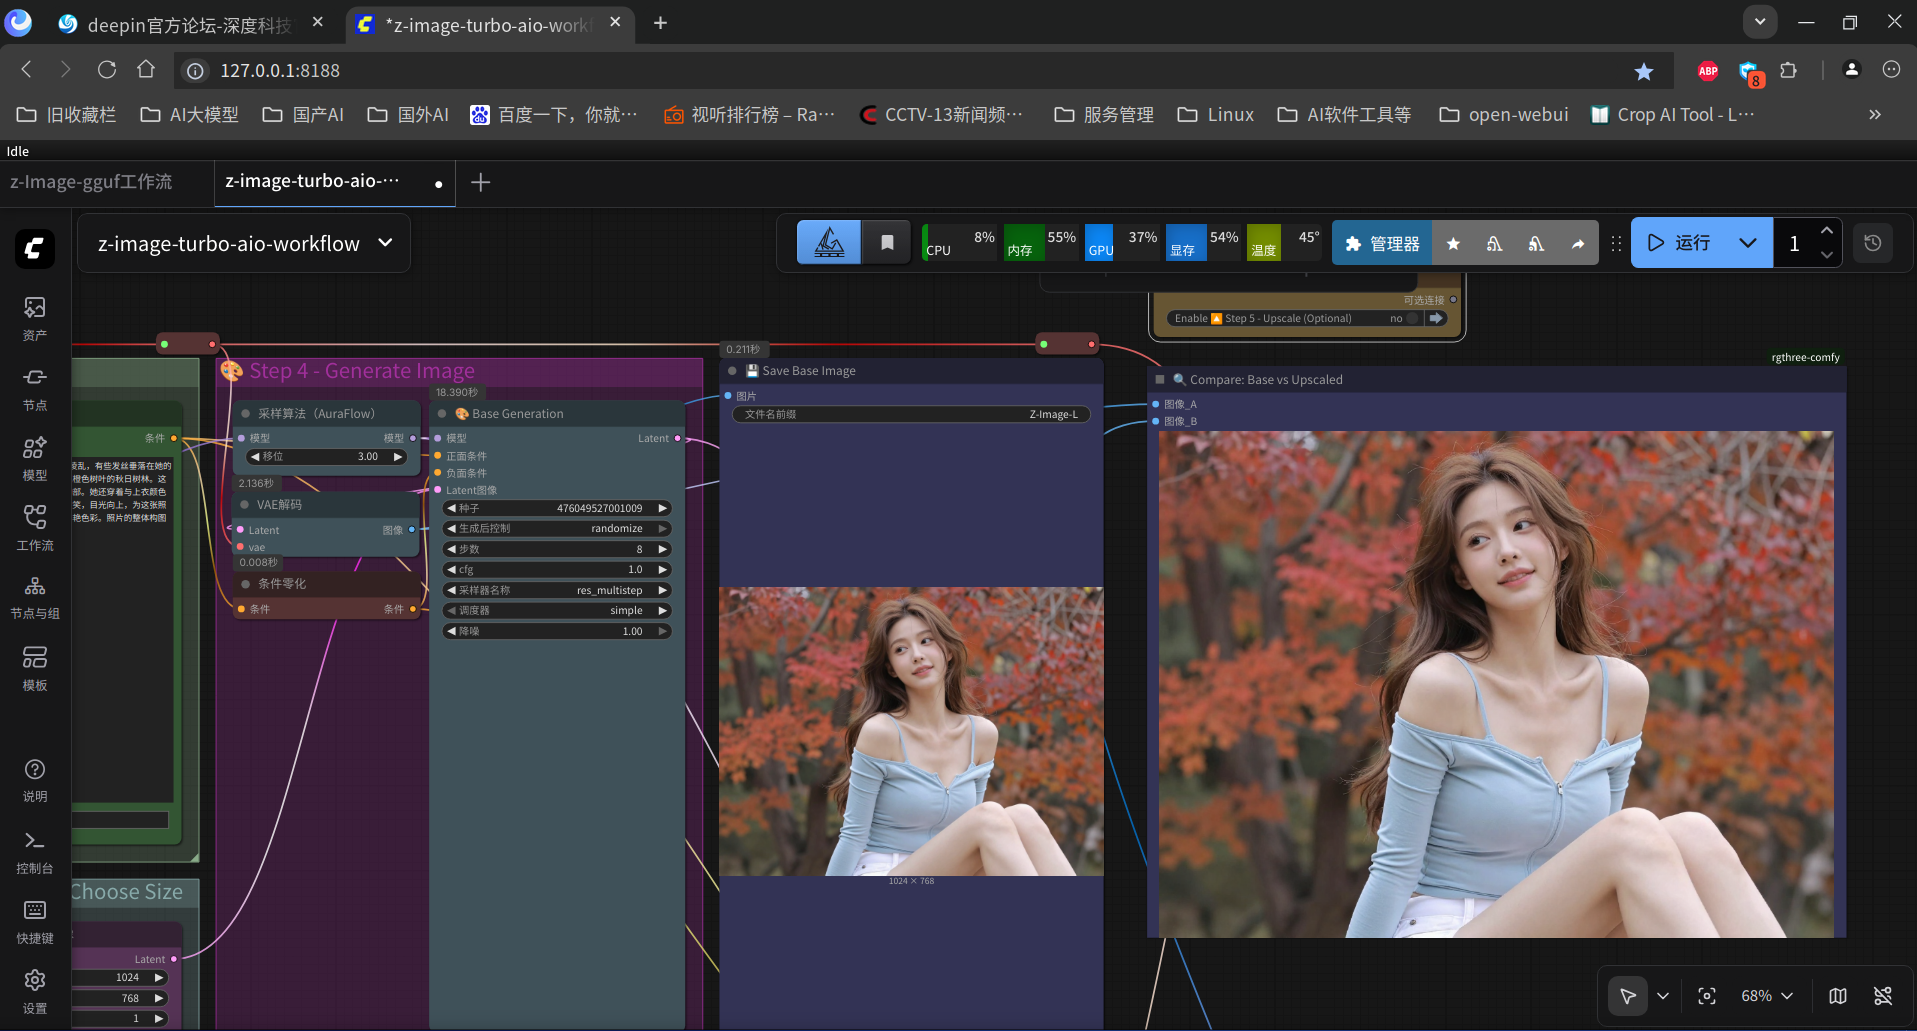This screenshot has height=1031, width=1917.
Task: Open the 资产 assets sidebar panel
Action: point(35,318)
